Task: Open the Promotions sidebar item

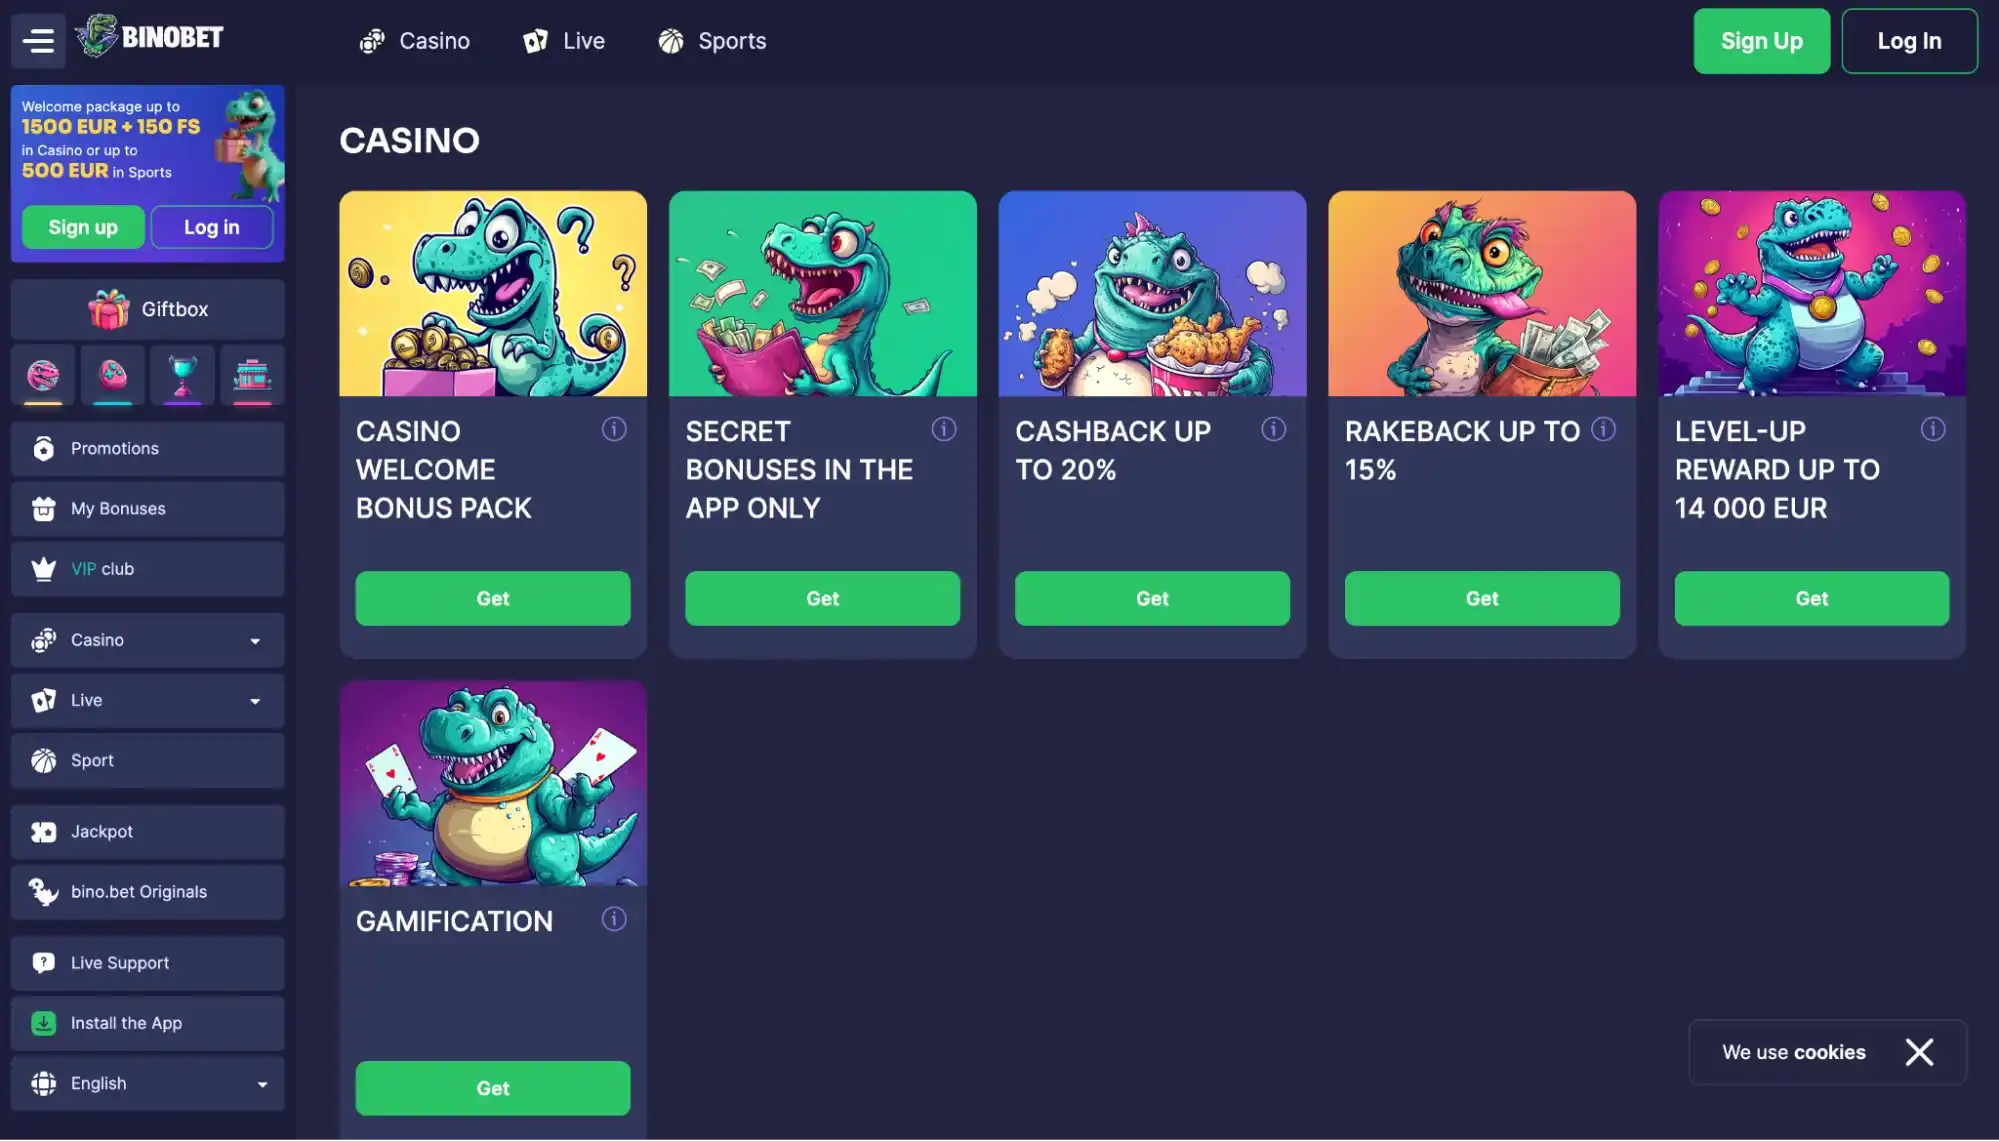Action: pyautogui.click(x=148, y=448)
